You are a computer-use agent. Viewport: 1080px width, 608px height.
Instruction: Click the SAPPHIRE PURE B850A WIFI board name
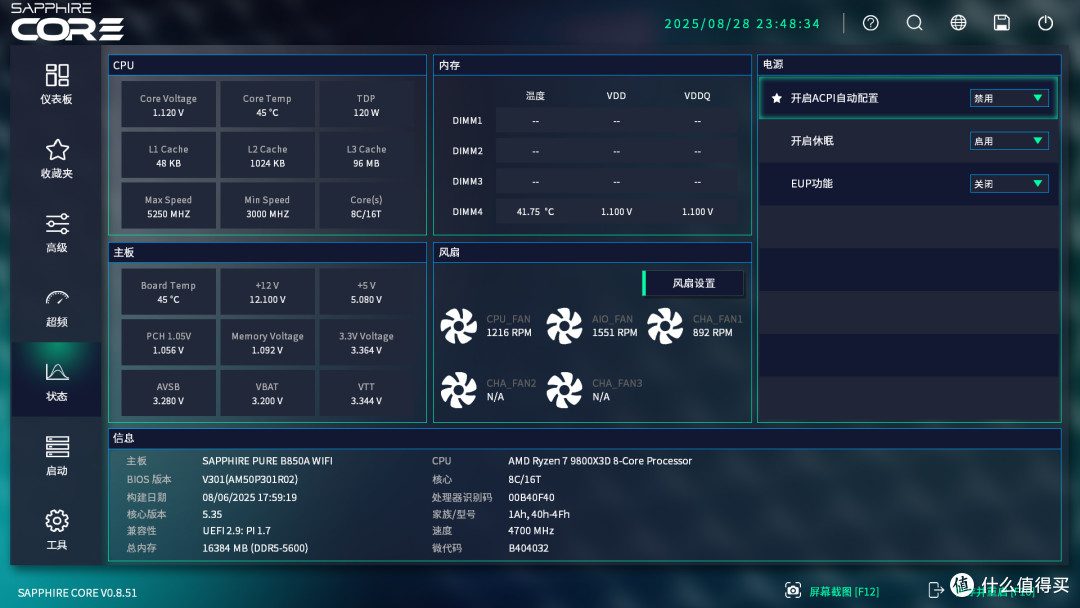267,461
